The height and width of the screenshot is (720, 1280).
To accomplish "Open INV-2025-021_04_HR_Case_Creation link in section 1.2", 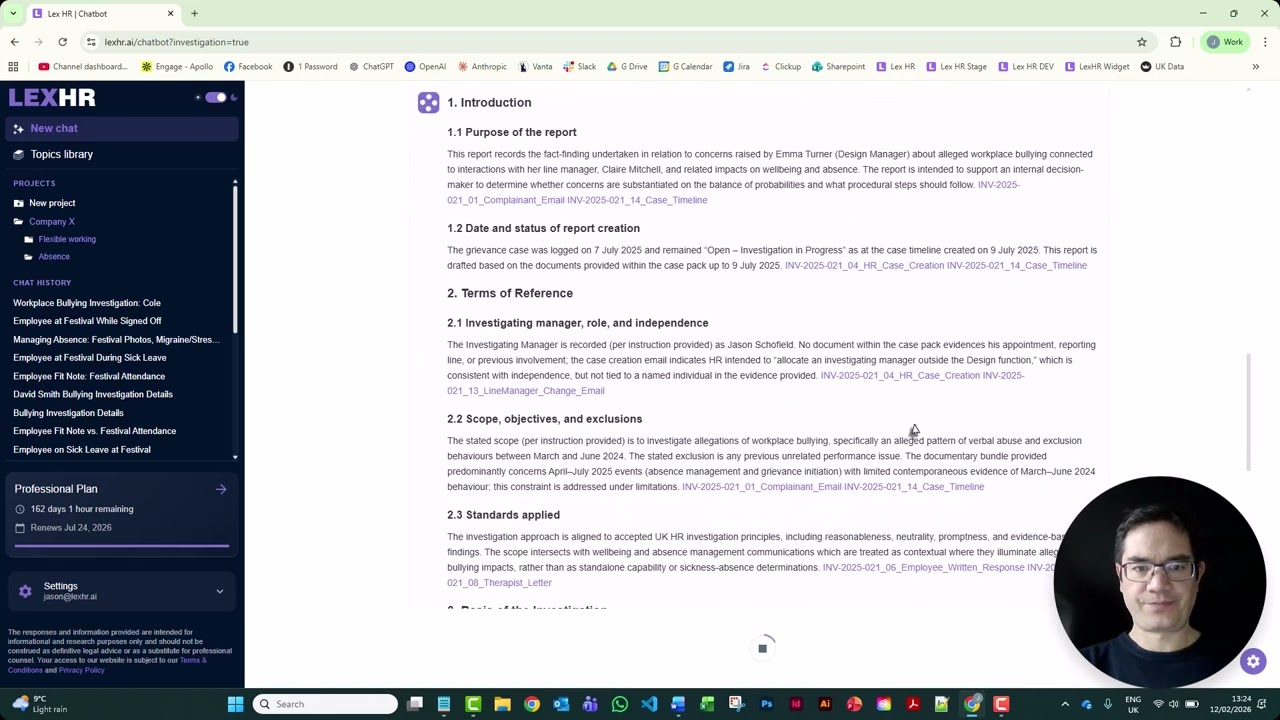I will click(865, 265).
